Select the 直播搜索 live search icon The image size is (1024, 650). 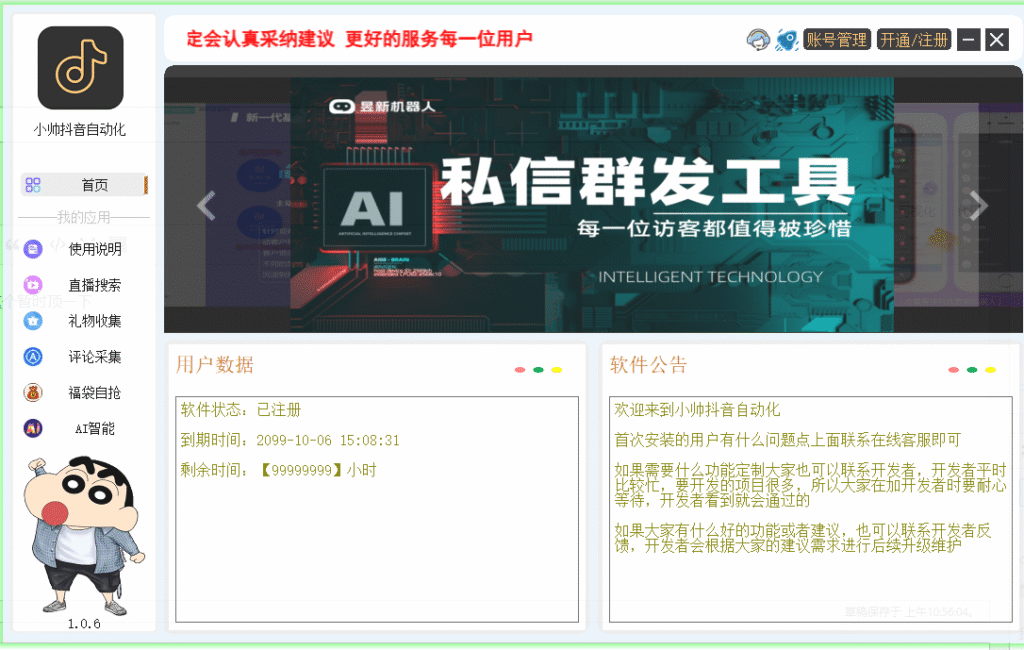point(31,284)
